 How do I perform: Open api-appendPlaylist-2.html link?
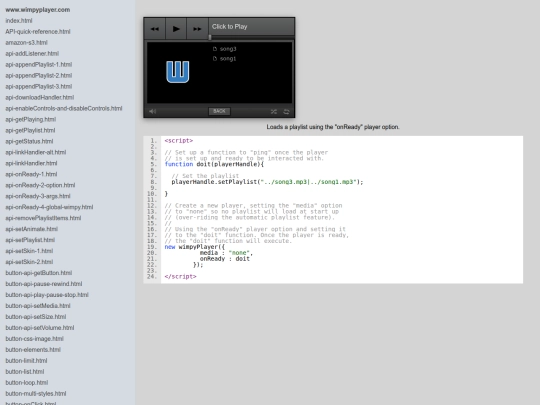pyautogui.click(x=39, y=75)
